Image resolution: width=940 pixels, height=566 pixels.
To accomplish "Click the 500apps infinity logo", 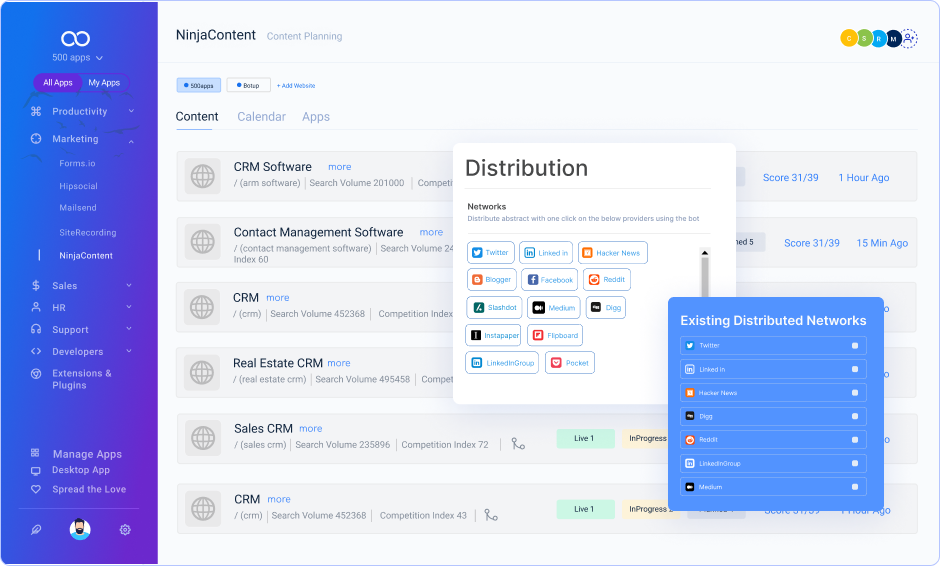I will [x=76, y=38].
